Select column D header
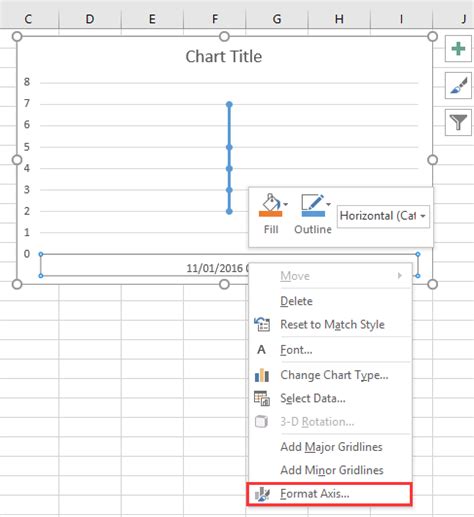474x517 pixels. (90, 19)
